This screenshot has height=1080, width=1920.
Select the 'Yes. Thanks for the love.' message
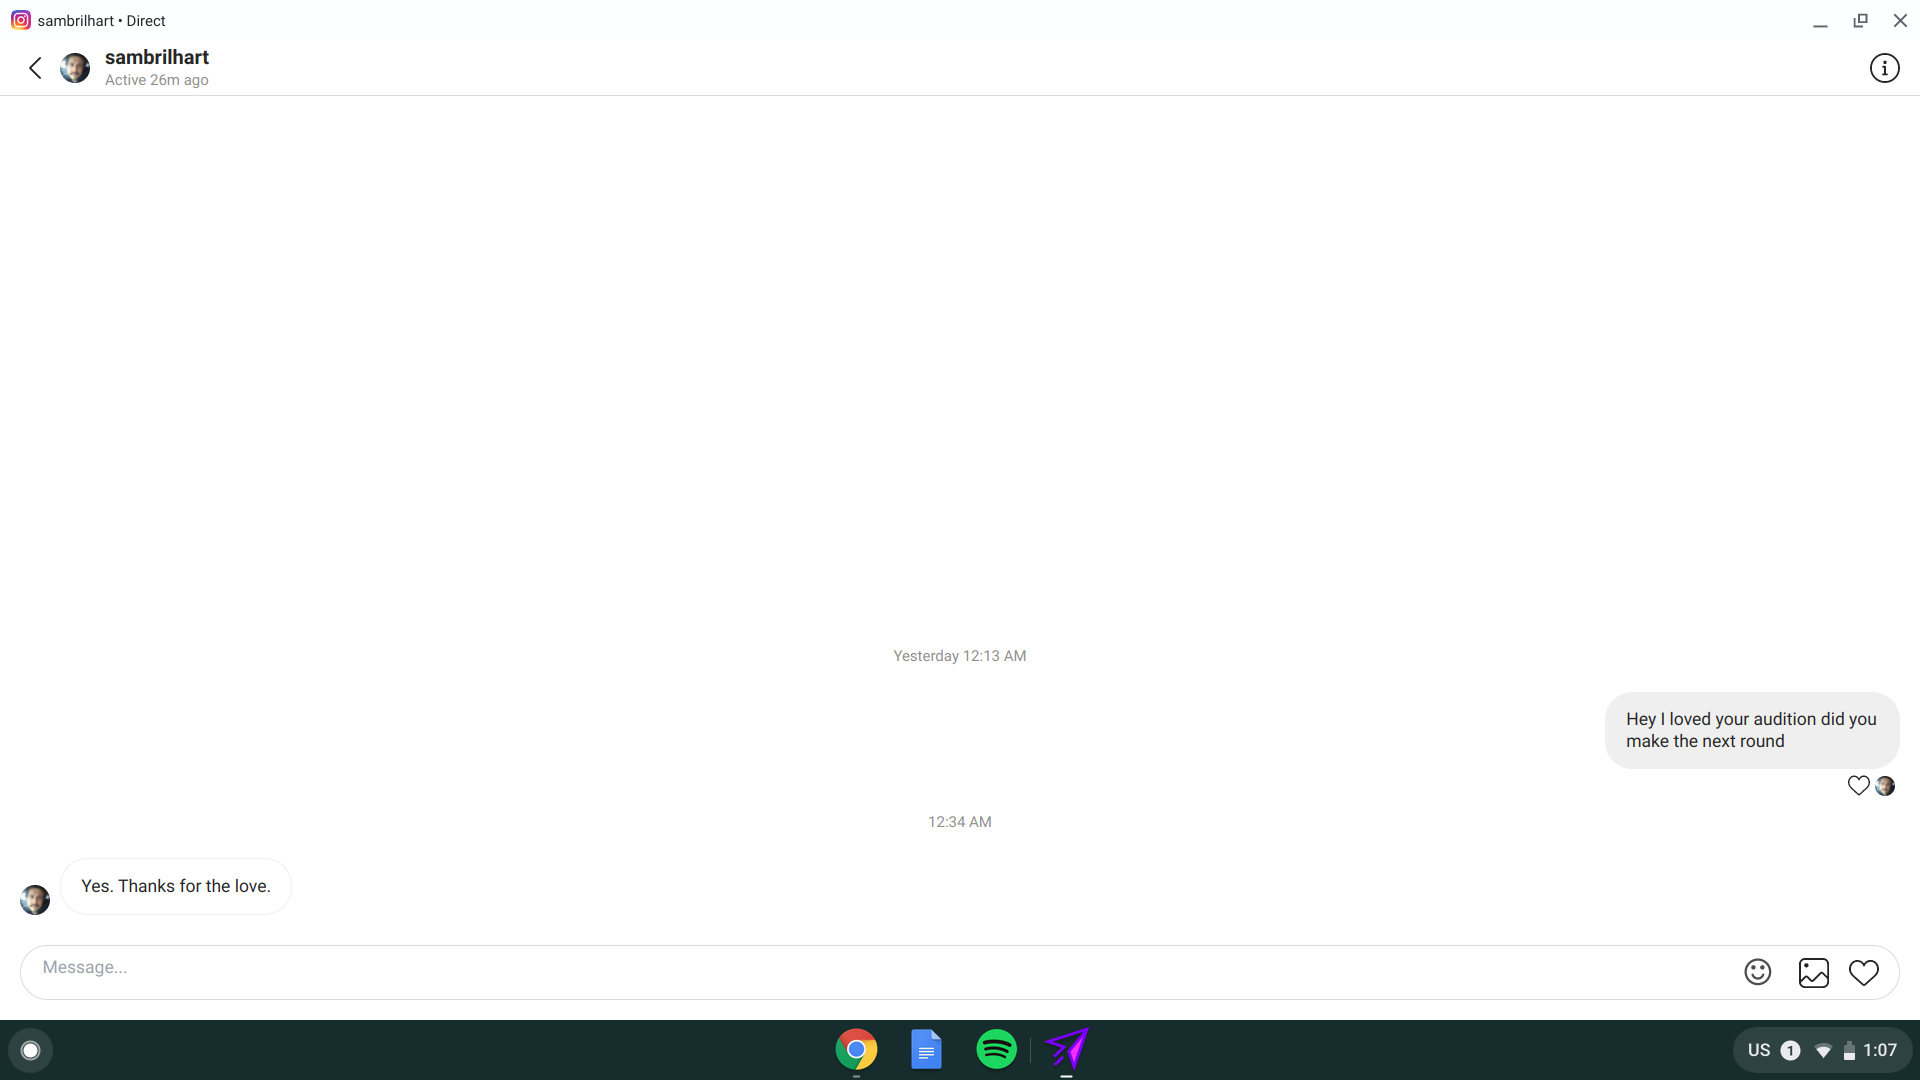click(176, 886)
